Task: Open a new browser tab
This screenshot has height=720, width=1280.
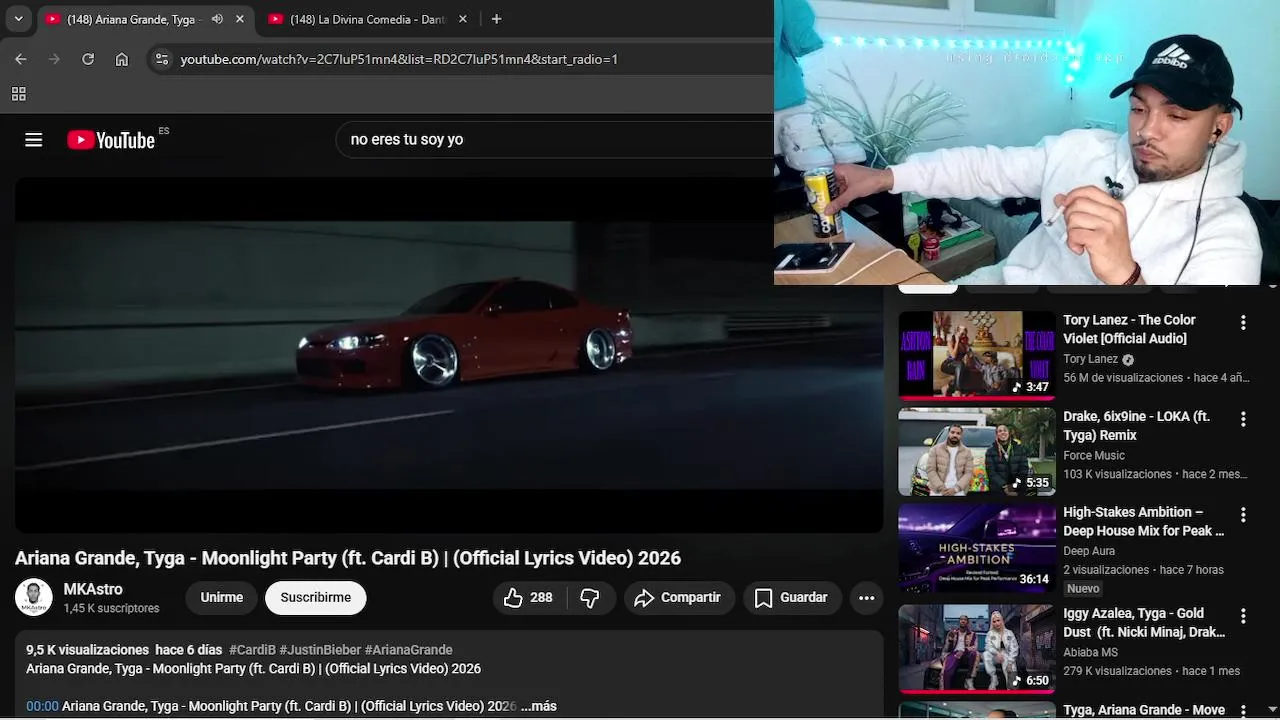Action: pyautogui.click(x=496, y=19)
